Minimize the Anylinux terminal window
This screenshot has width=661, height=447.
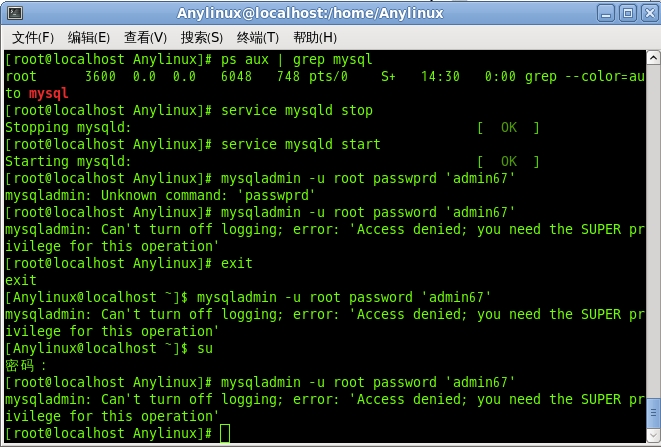(x=606, y=13)
